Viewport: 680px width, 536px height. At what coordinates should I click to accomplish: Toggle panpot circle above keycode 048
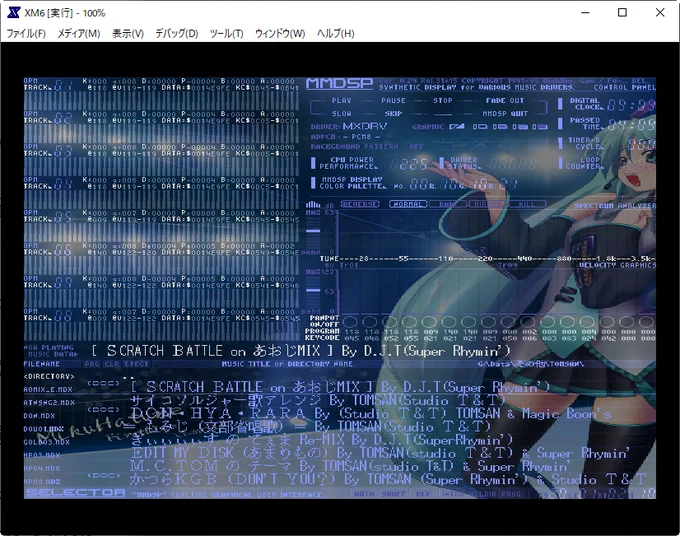click(x=370, y=322)
